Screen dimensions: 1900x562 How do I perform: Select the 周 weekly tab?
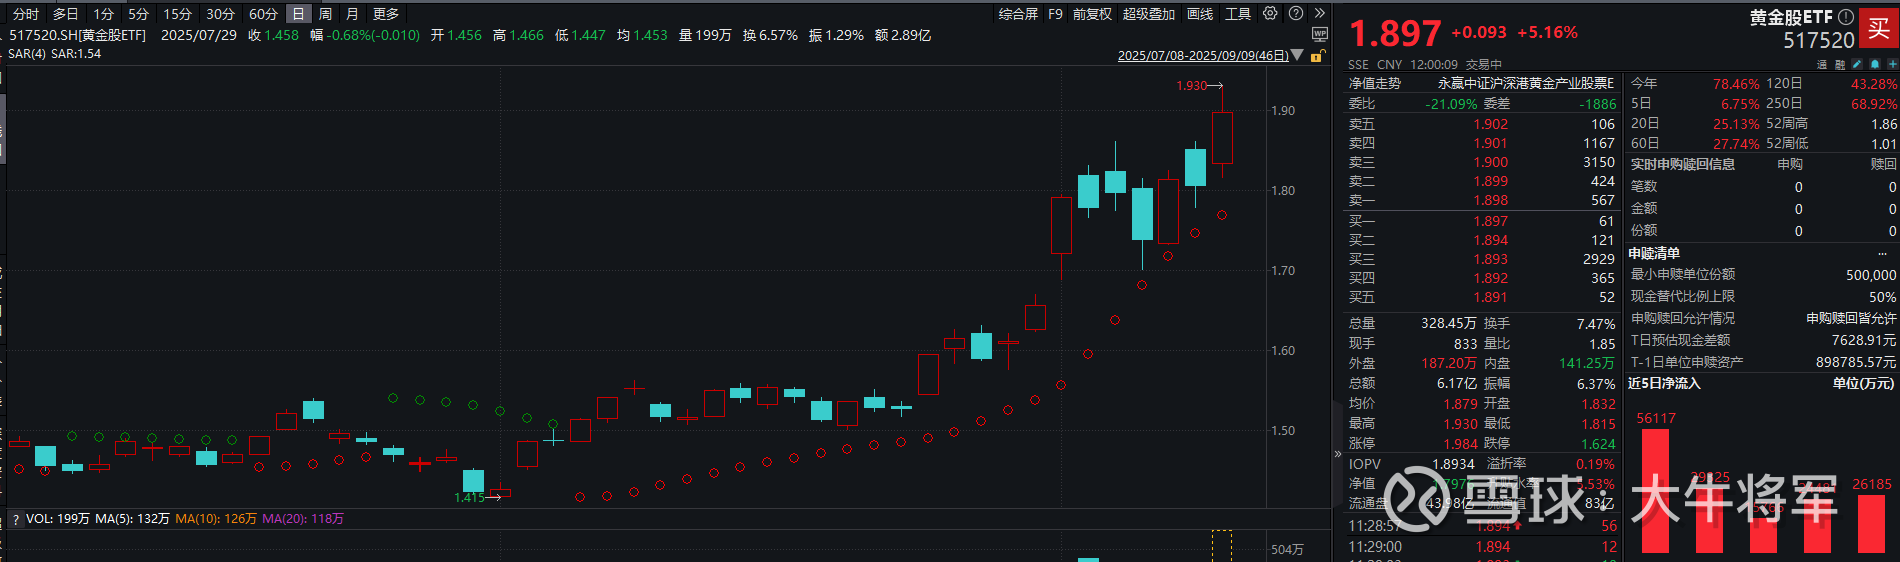pyautogui.click(x=325, y=14)
